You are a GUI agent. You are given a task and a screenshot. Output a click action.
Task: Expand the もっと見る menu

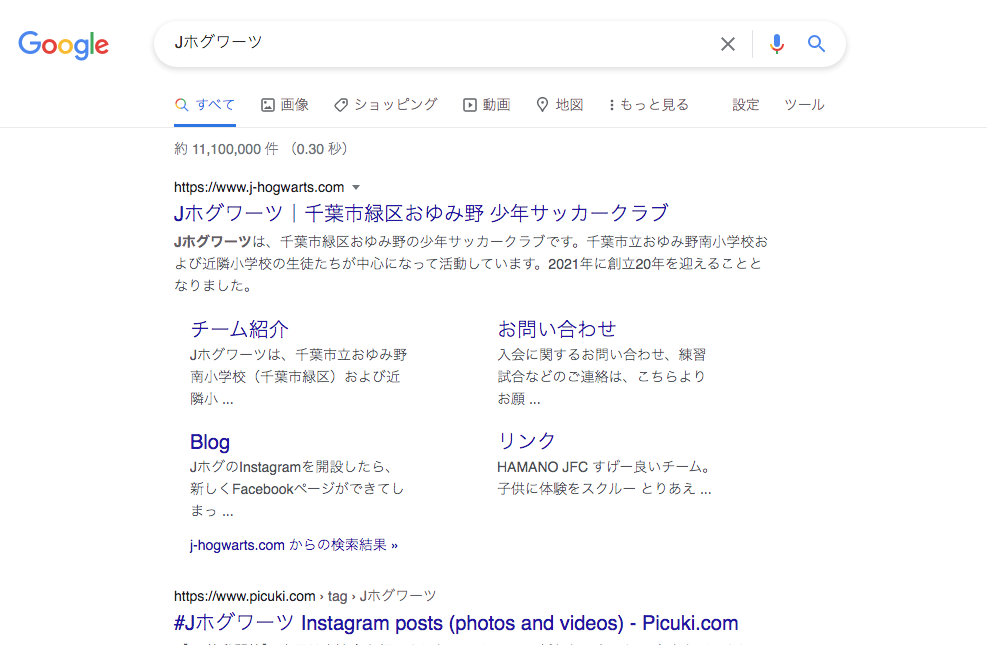click(x=649, y=104)
